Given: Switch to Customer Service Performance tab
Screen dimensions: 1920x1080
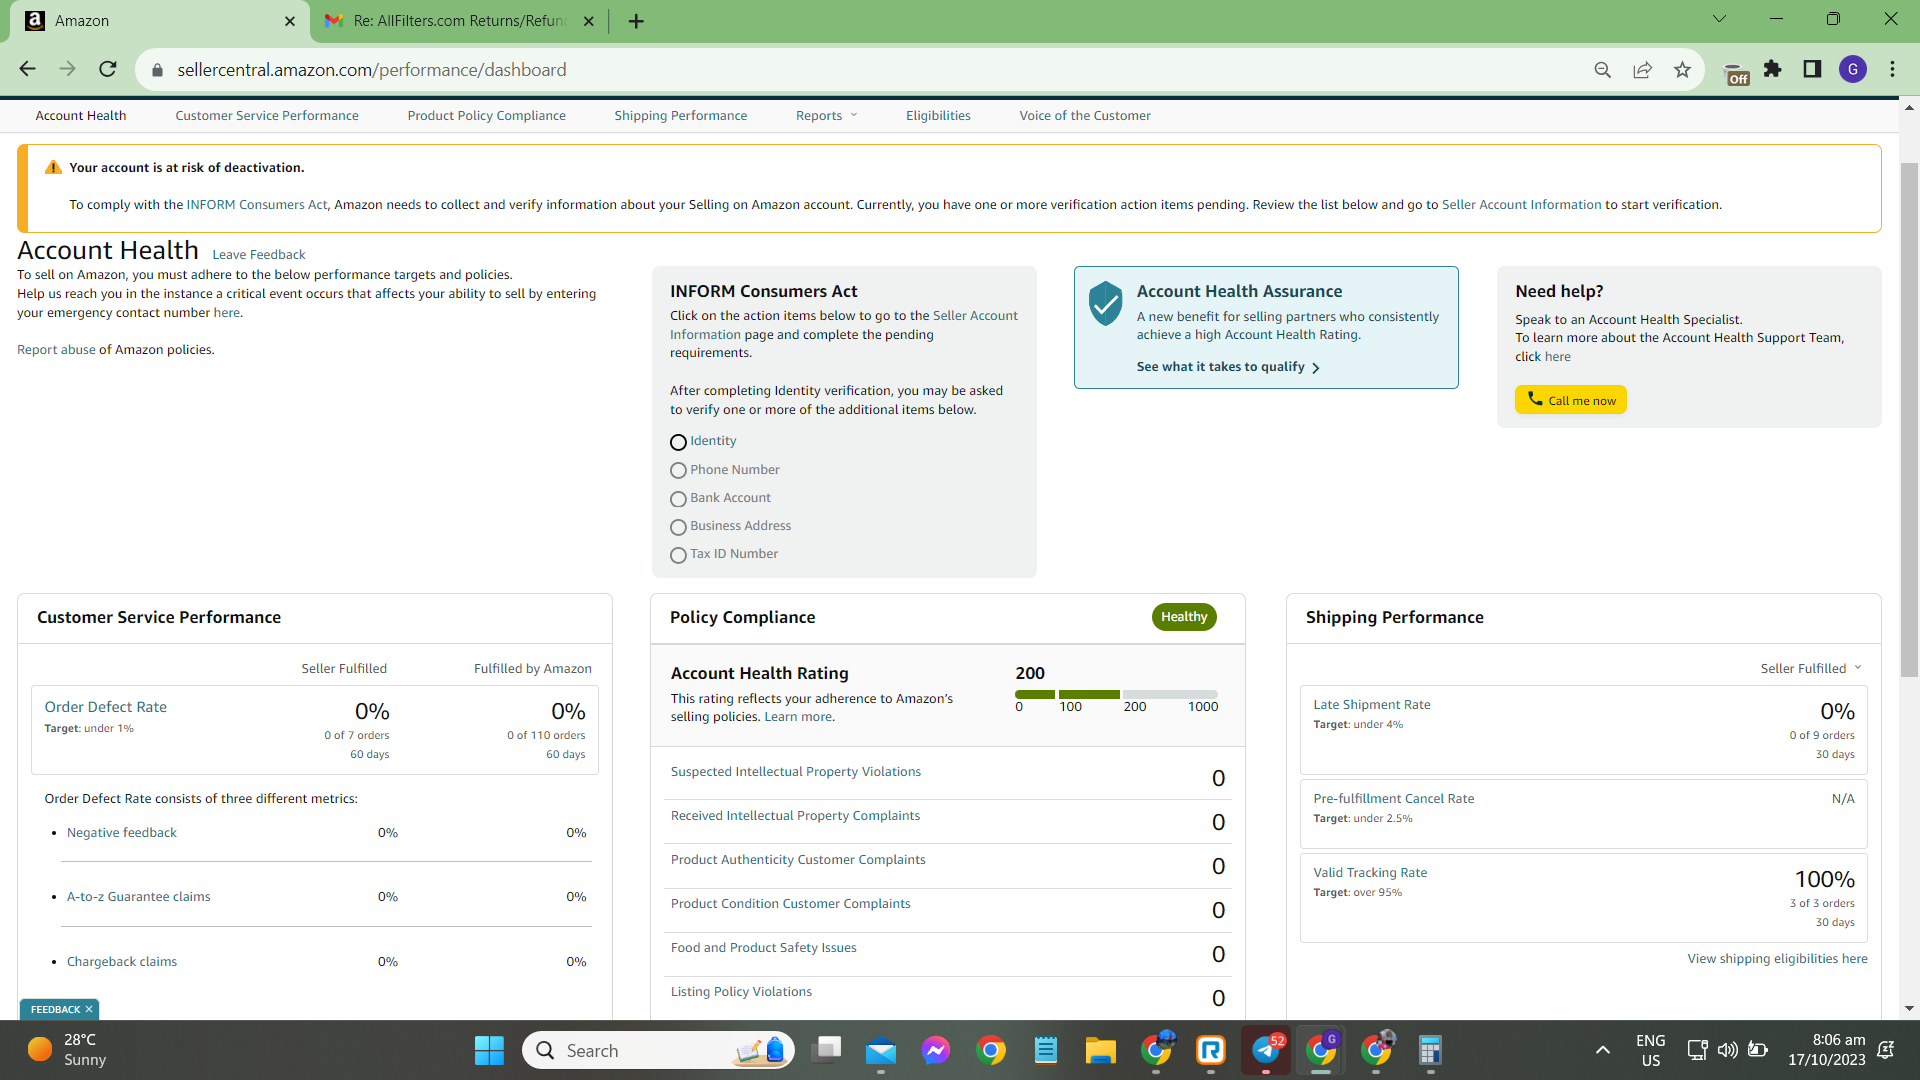Looking at the screenshot, I should 267,116.
